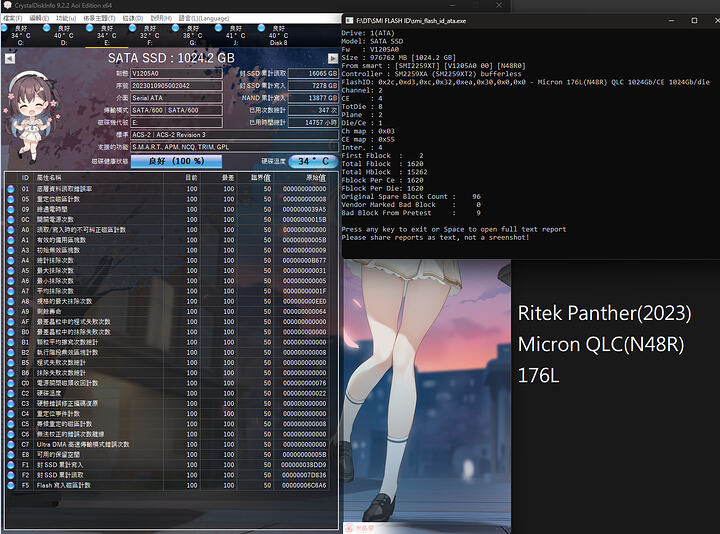Switch to the Disk 8 tab

pyautogui.click(x=278, y=35)
